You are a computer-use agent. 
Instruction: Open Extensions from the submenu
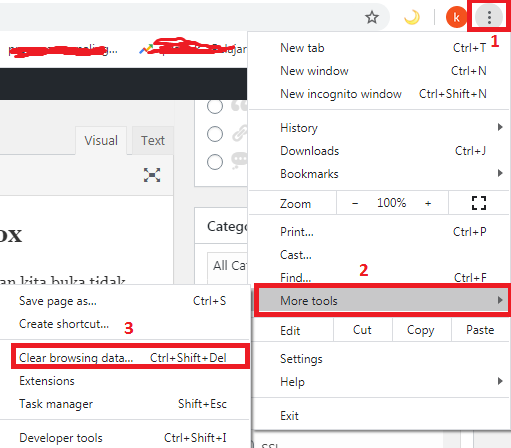click(x=123, y=381)
